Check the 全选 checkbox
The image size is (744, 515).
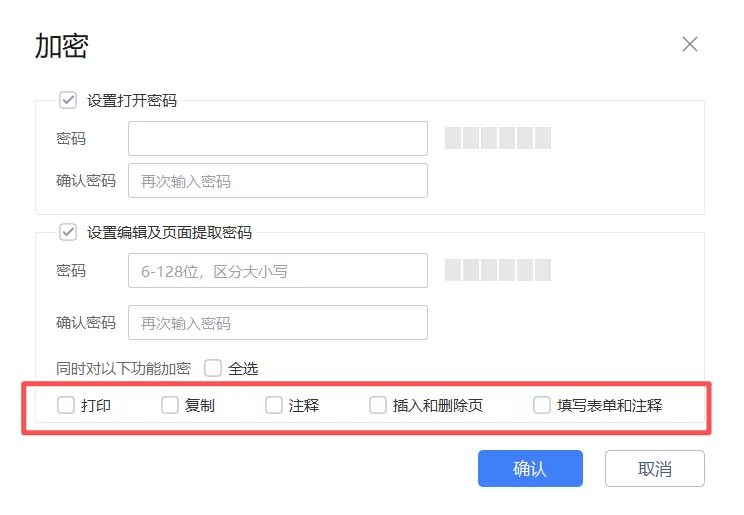[x=213, y=368]
